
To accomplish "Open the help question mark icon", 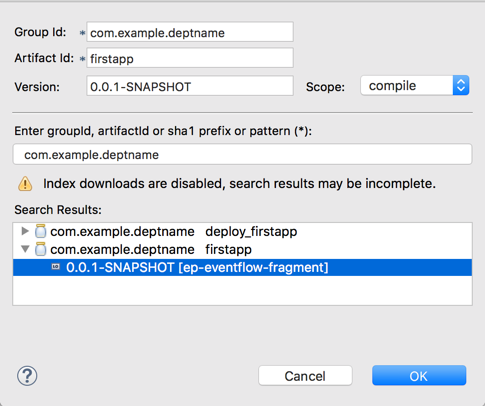I will [27, 376].
